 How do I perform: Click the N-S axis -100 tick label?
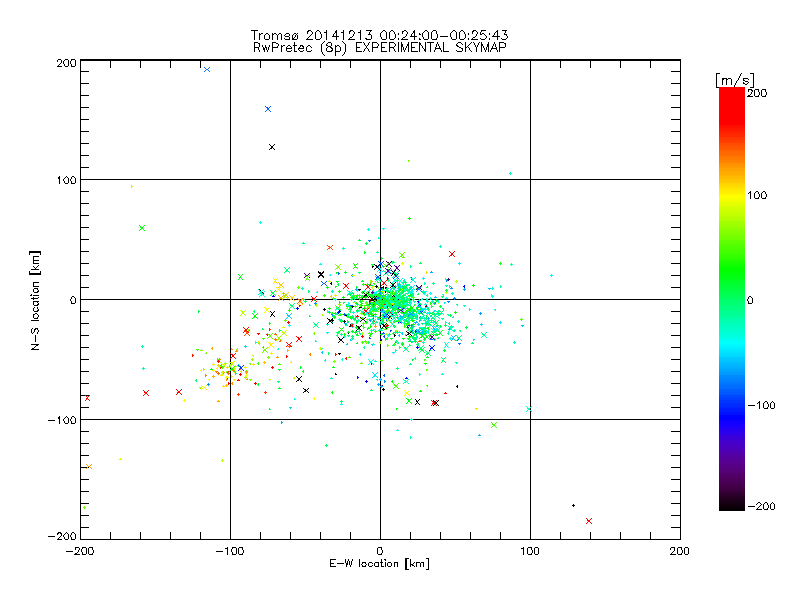pyautogui.click(x=62, y=420)
